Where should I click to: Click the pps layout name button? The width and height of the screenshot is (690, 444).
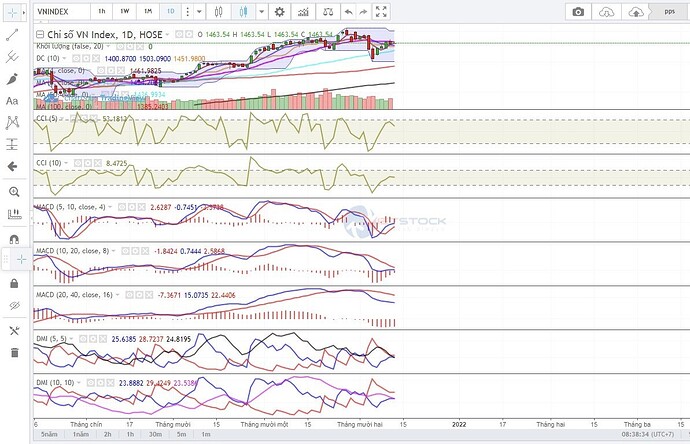[669, 12]
